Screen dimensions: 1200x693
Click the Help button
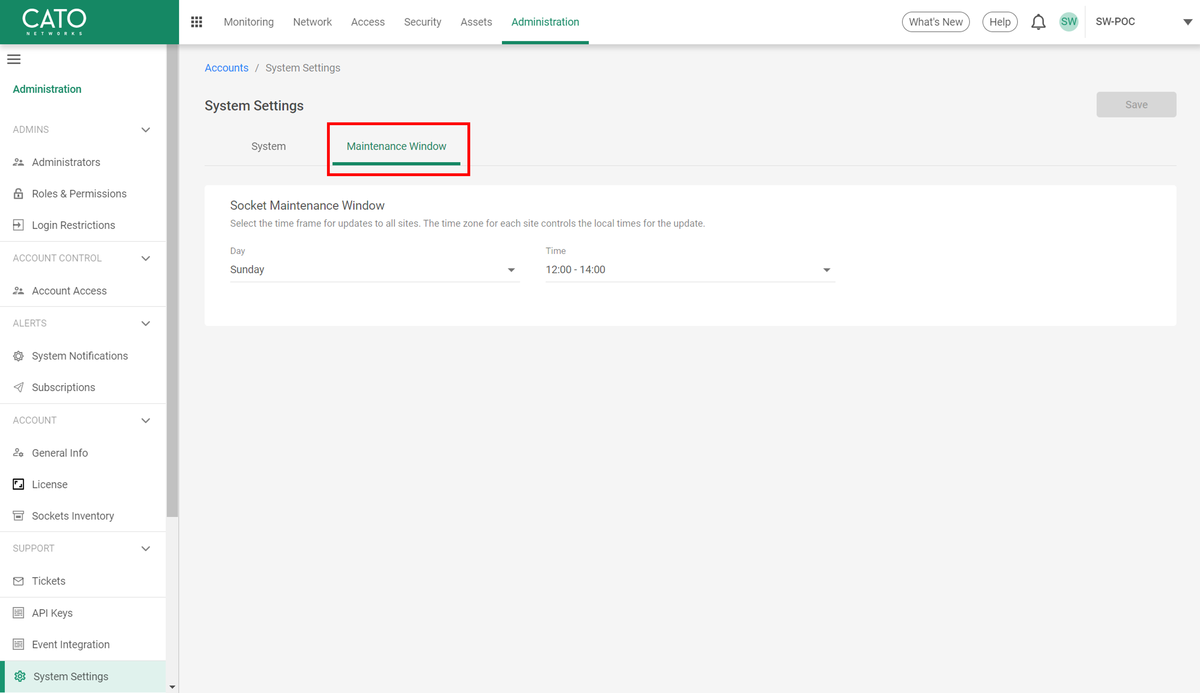[x=1000, y=22]
